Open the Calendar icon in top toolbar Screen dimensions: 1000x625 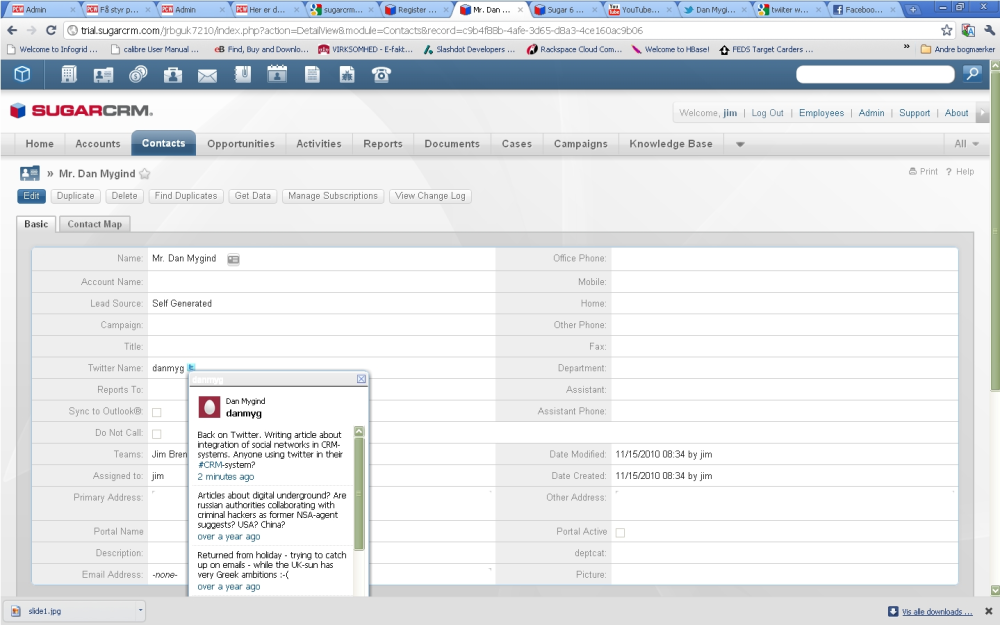click(277, 75)
